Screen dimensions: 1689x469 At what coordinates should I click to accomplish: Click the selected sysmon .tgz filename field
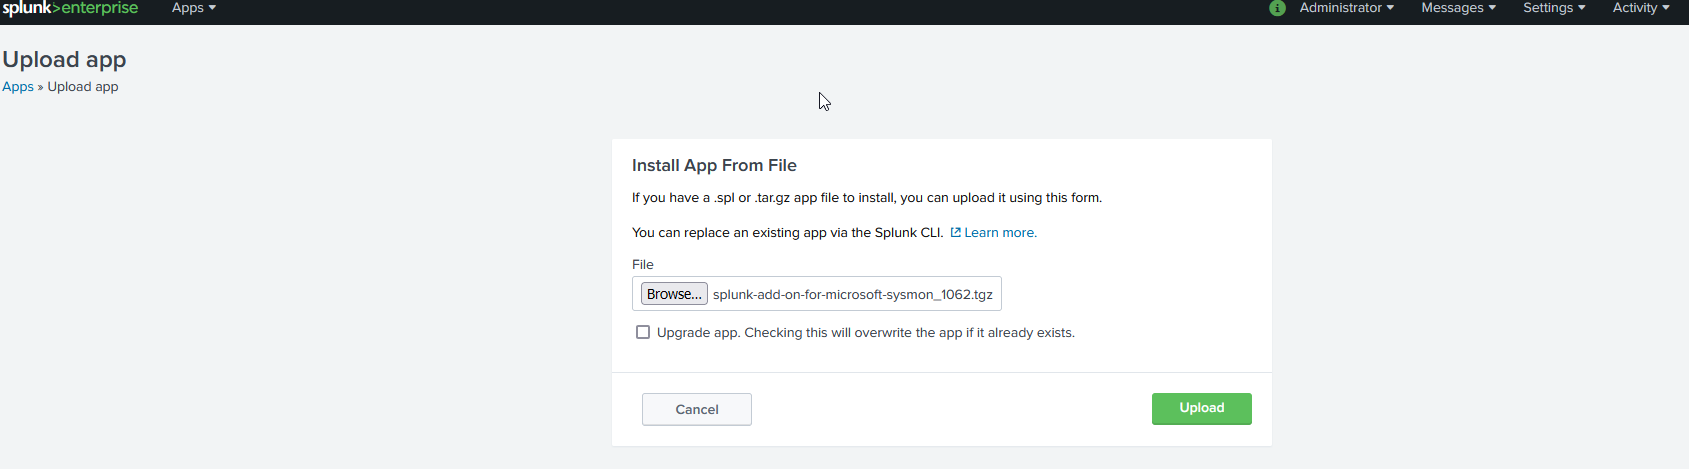852,295
